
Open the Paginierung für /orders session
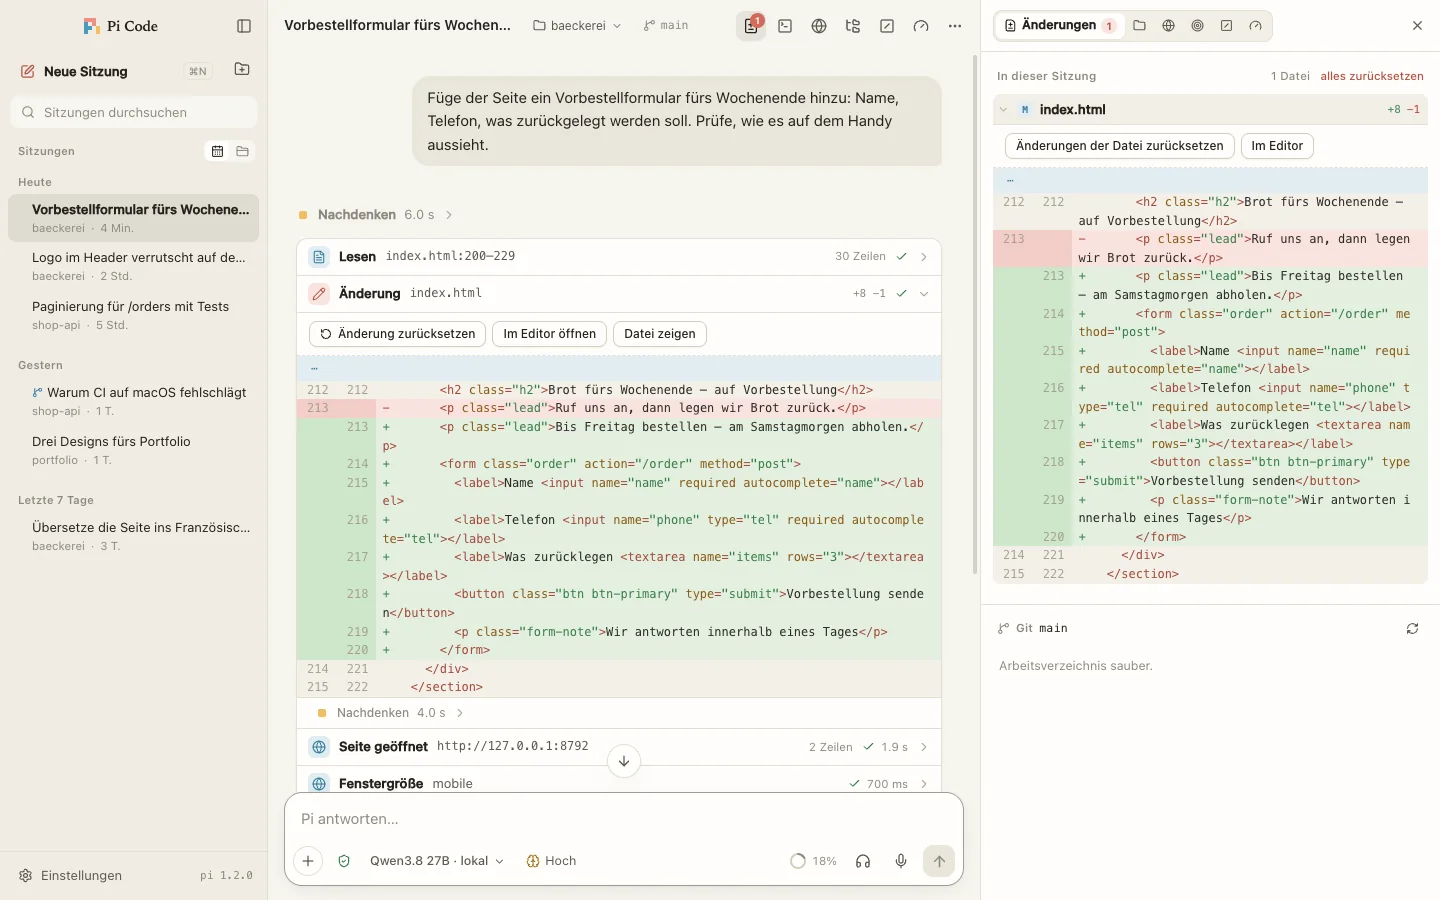(133, 315)
